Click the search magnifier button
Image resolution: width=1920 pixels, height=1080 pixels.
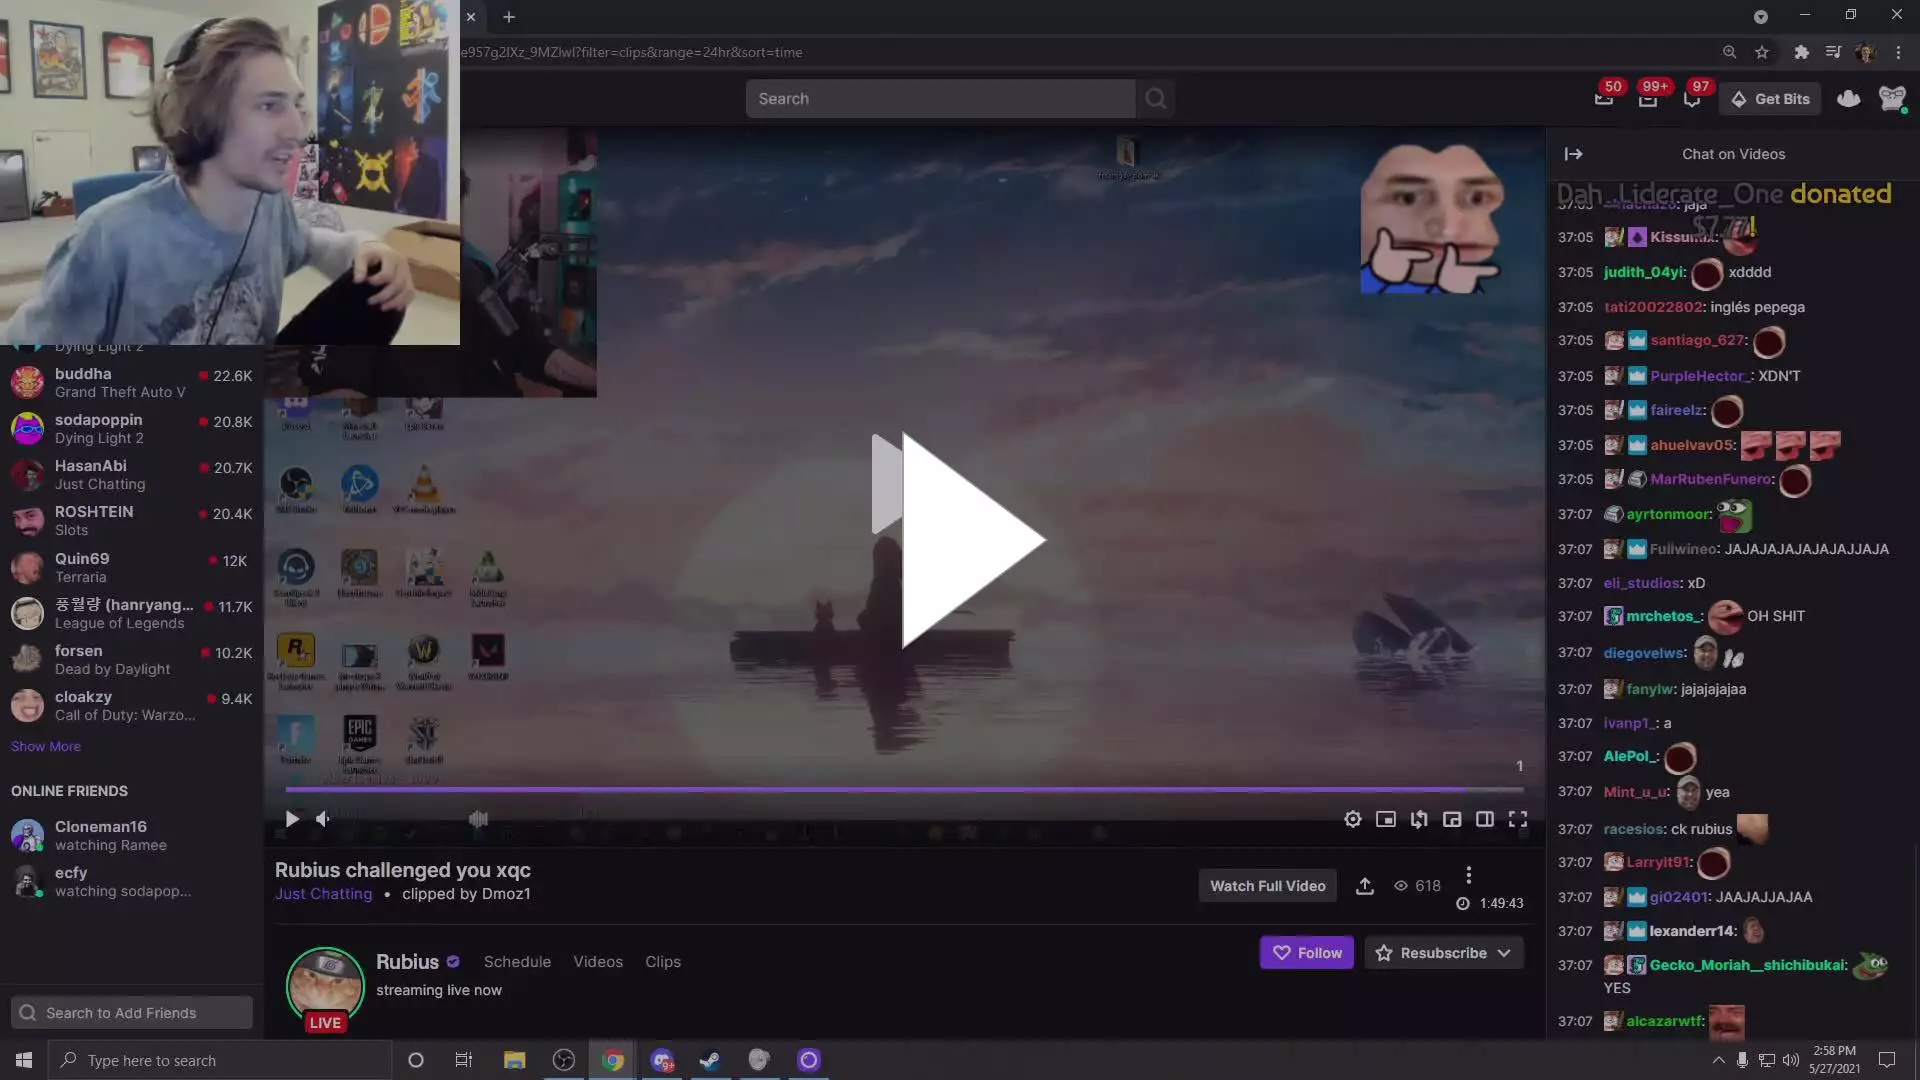(x=1155, y=99)
